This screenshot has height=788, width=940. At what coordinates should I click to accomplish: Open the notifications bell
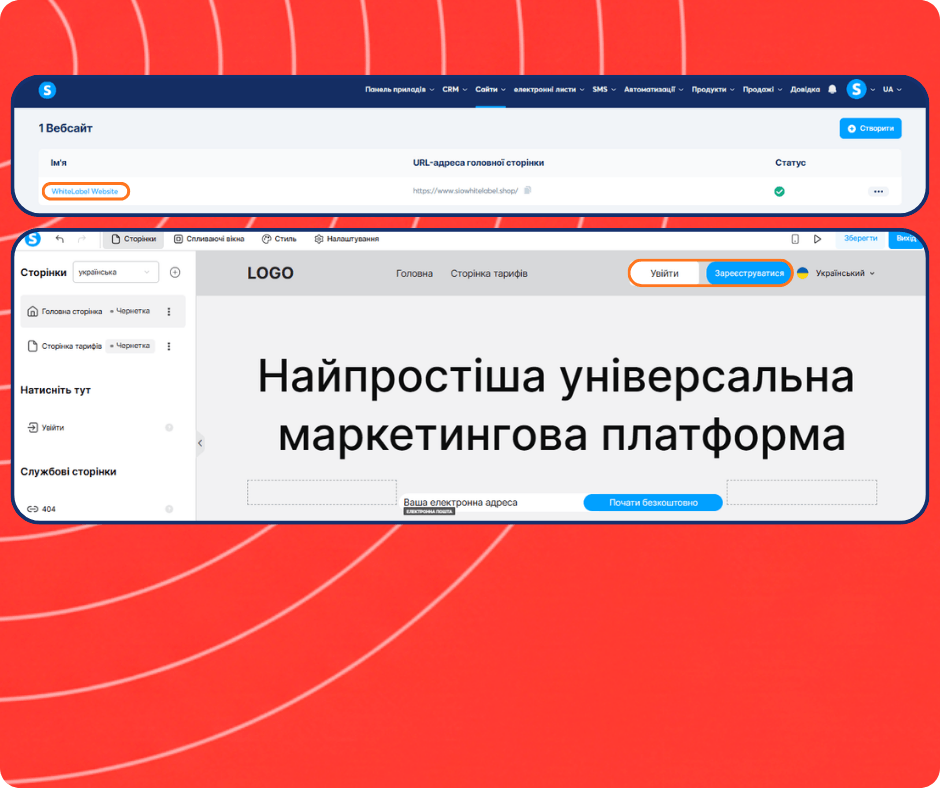[832, 89]
